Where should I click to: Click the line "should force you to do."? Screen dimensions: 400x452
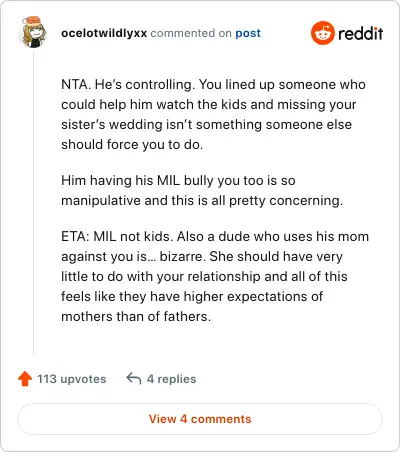[x=132, y=144]
